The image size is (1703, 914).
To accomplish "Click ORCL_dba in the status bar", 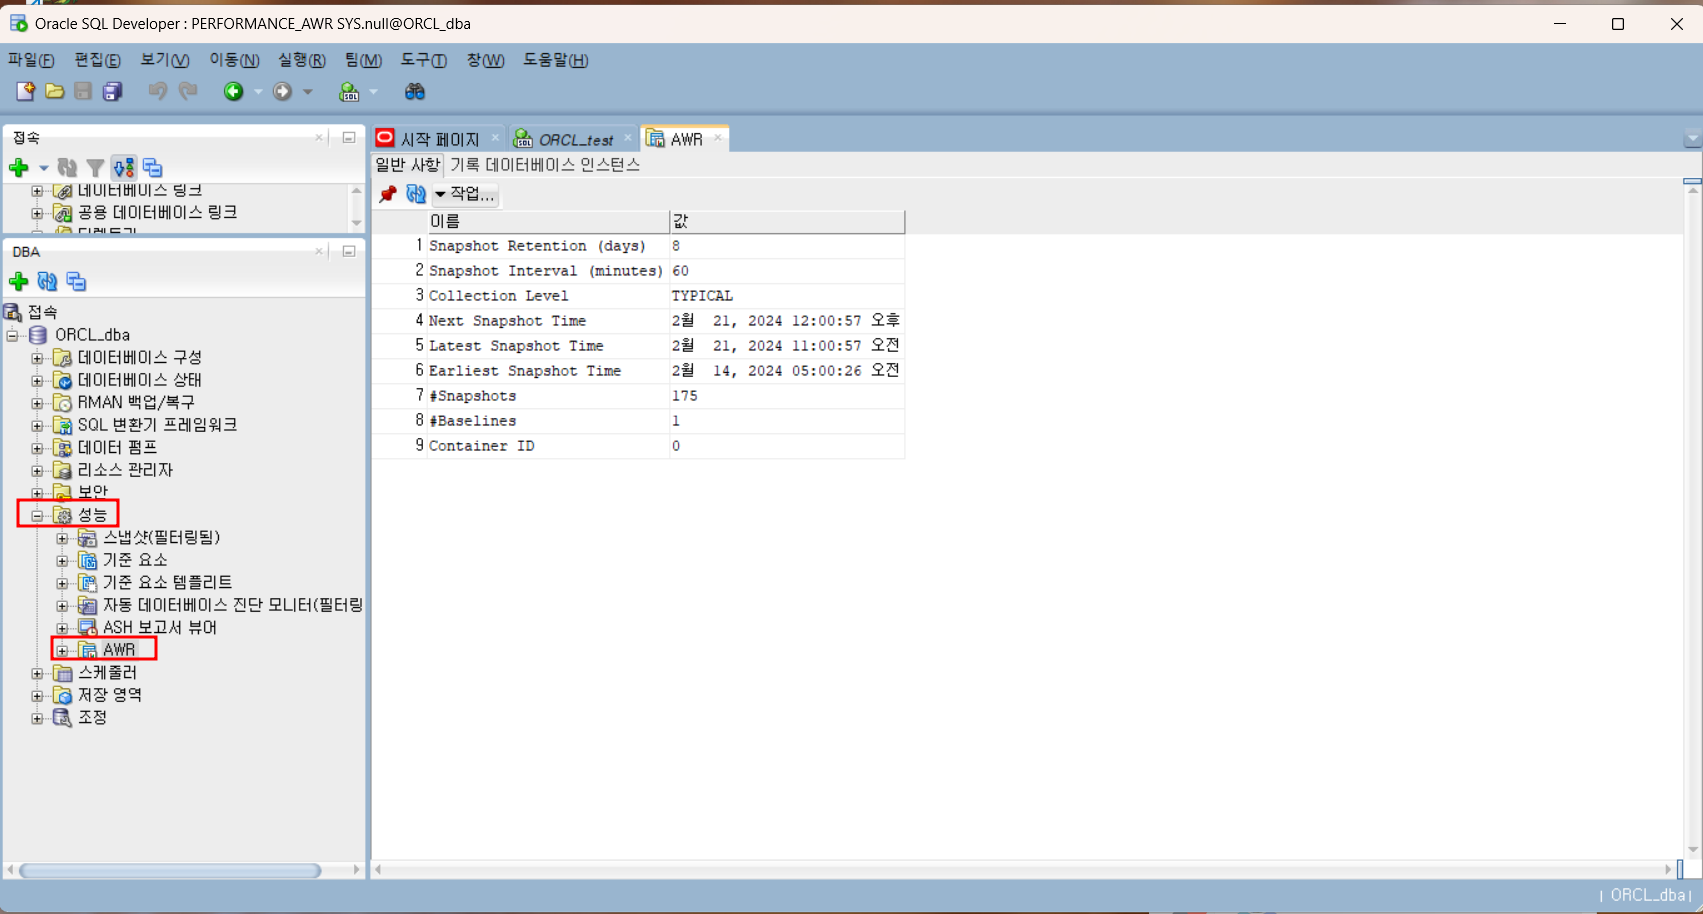I will coord(1648,895).
